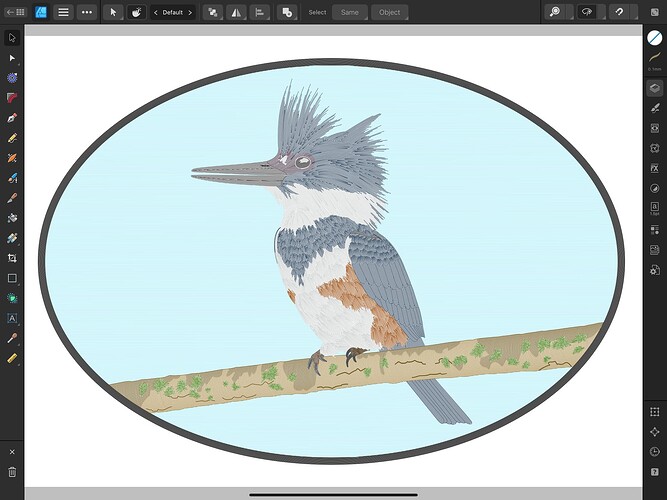Click the top-right corner panel icon
Viewport: 667px width, 500px height.
(655, 12)
